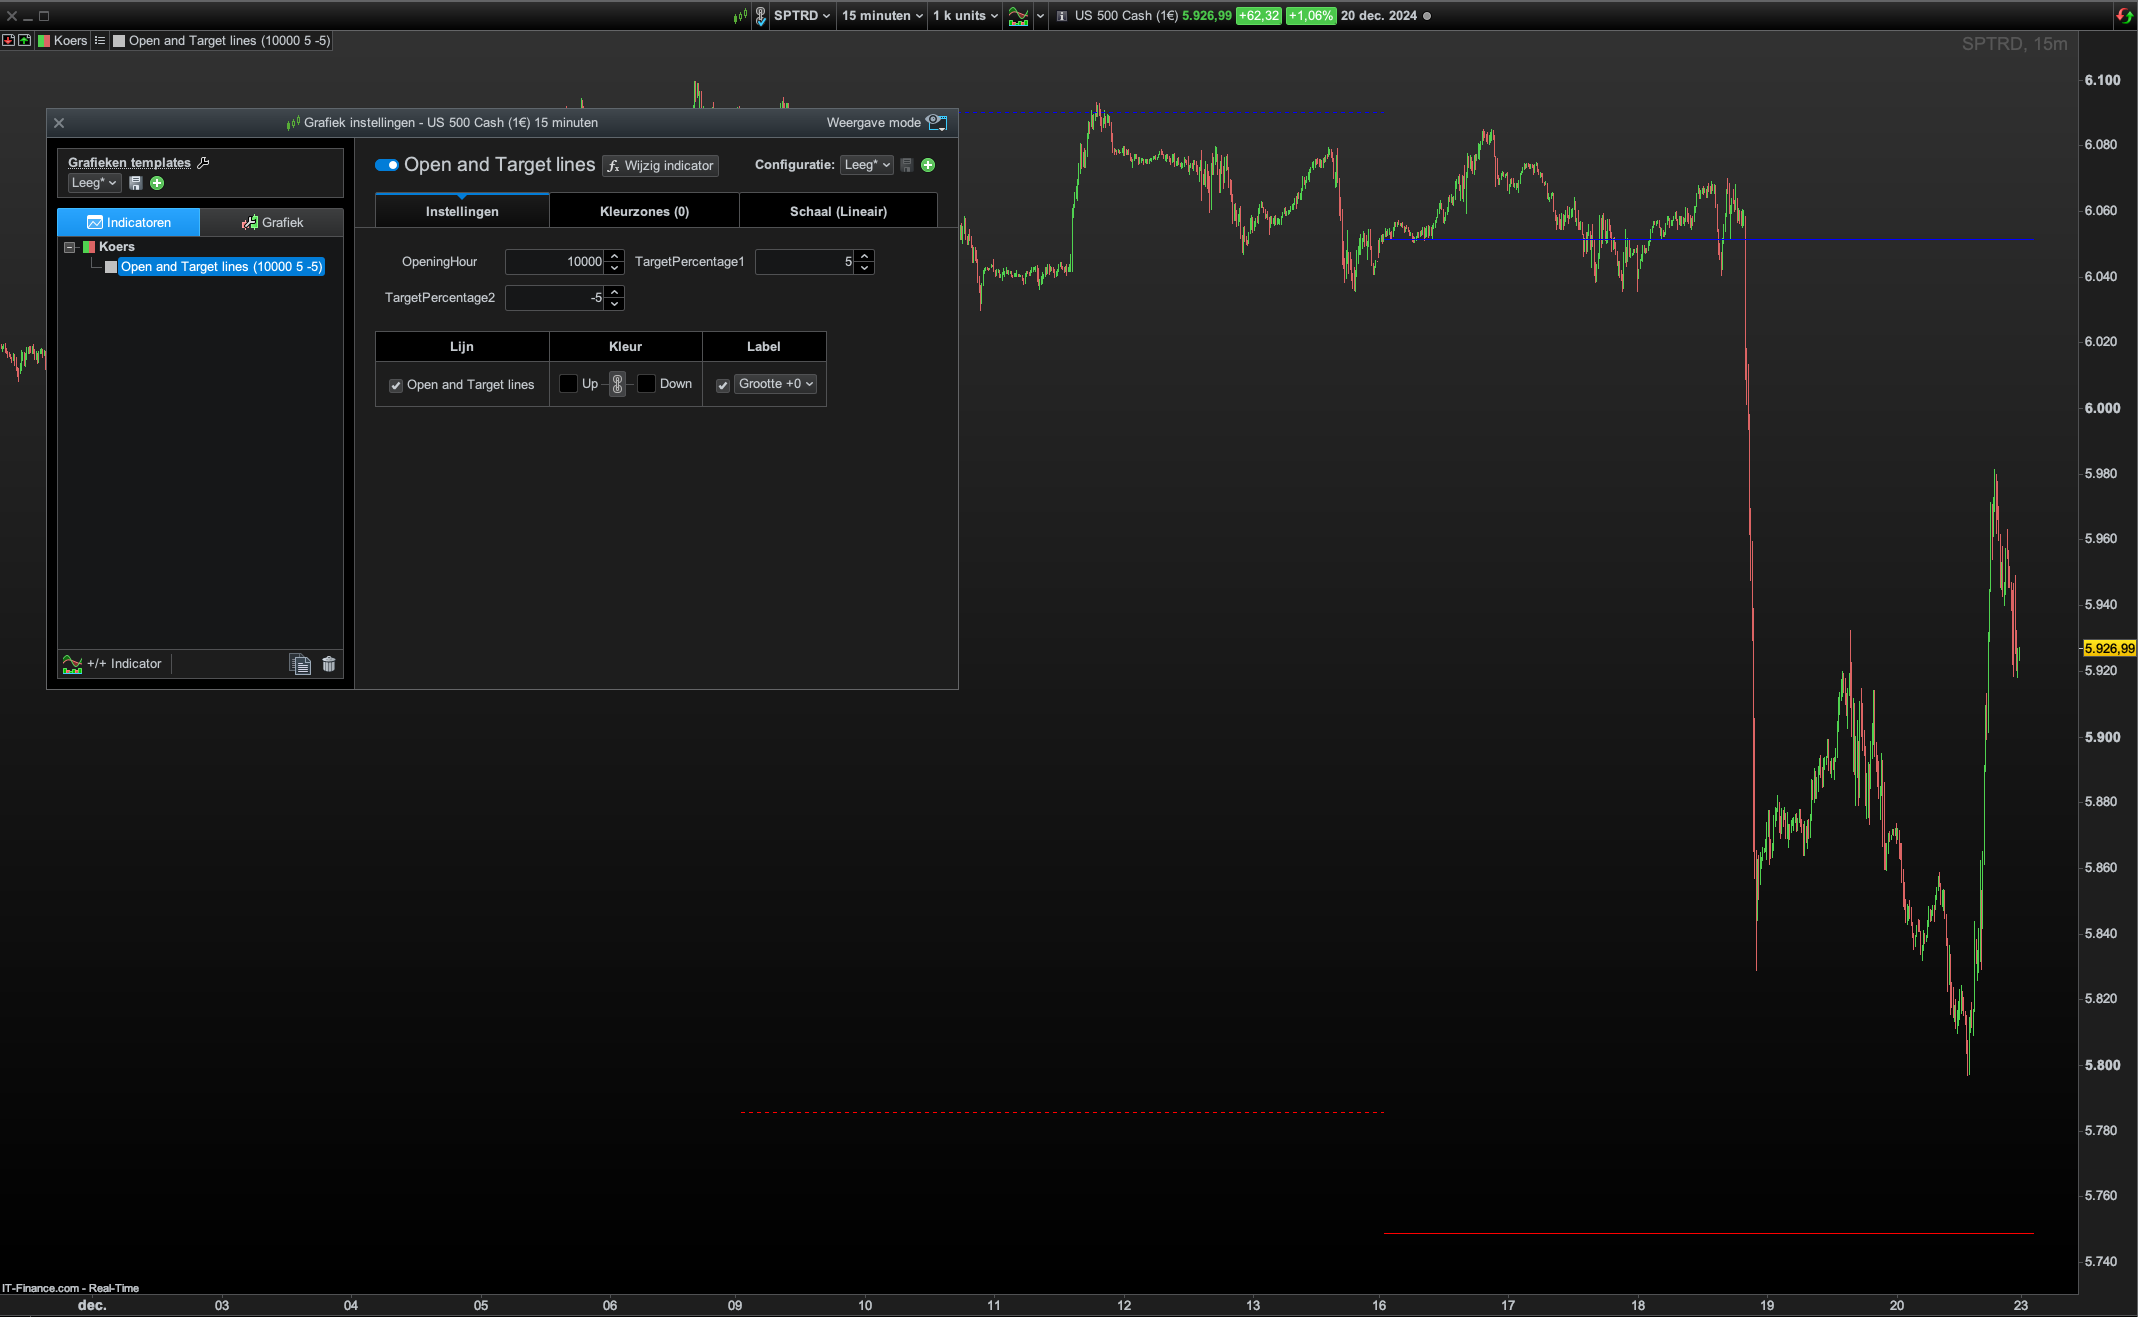Uncheck the Label checkbox beside Grootte
Image resolution: width=2138 pixels, height=1317 pixels.
723,385
